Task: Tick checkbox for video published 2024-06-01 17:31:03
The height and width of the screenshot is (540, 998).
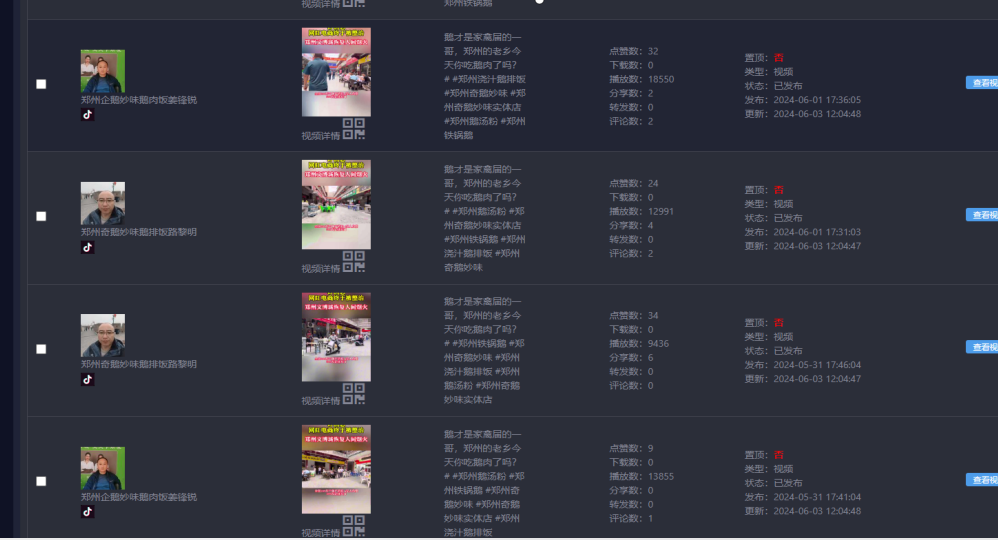Action: (41, 216)
